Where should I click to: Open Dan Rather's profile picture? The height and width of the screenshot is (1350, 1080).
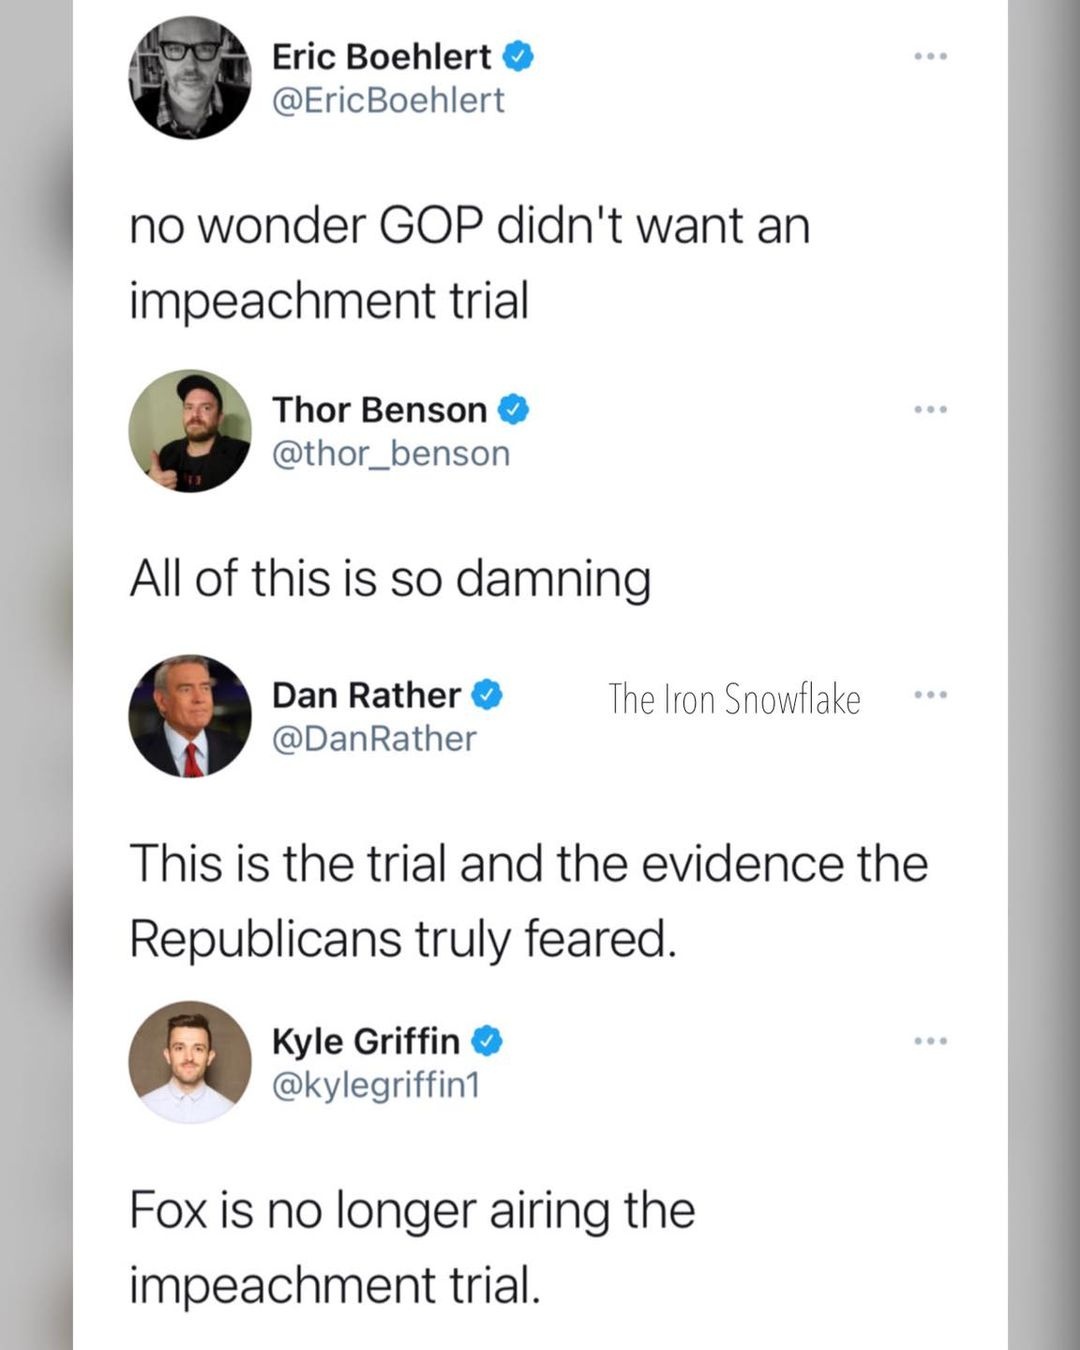click(190, 716)
